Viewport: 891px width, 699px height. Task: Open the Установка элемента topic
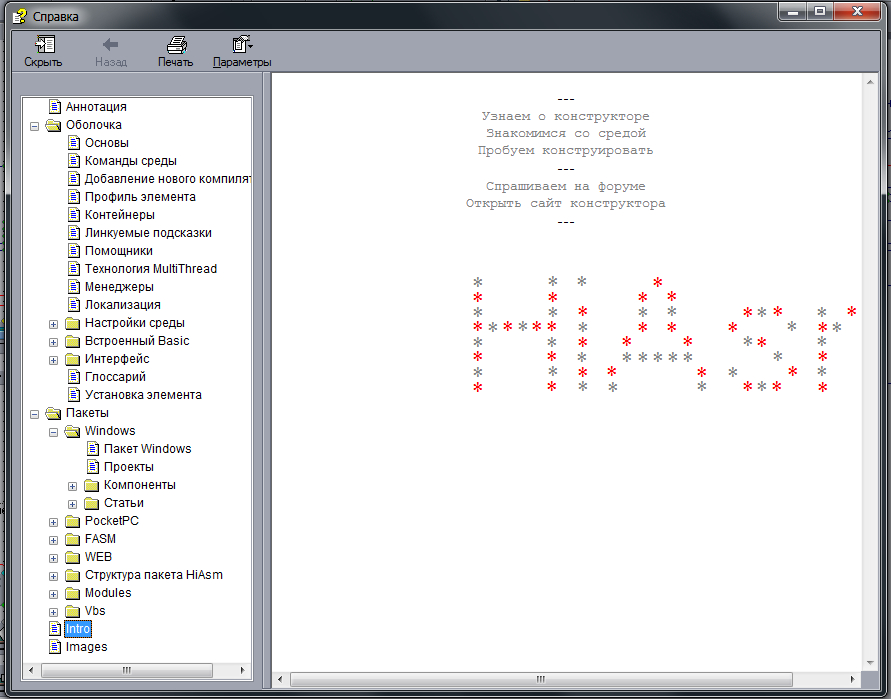click(x=143, y=395)
